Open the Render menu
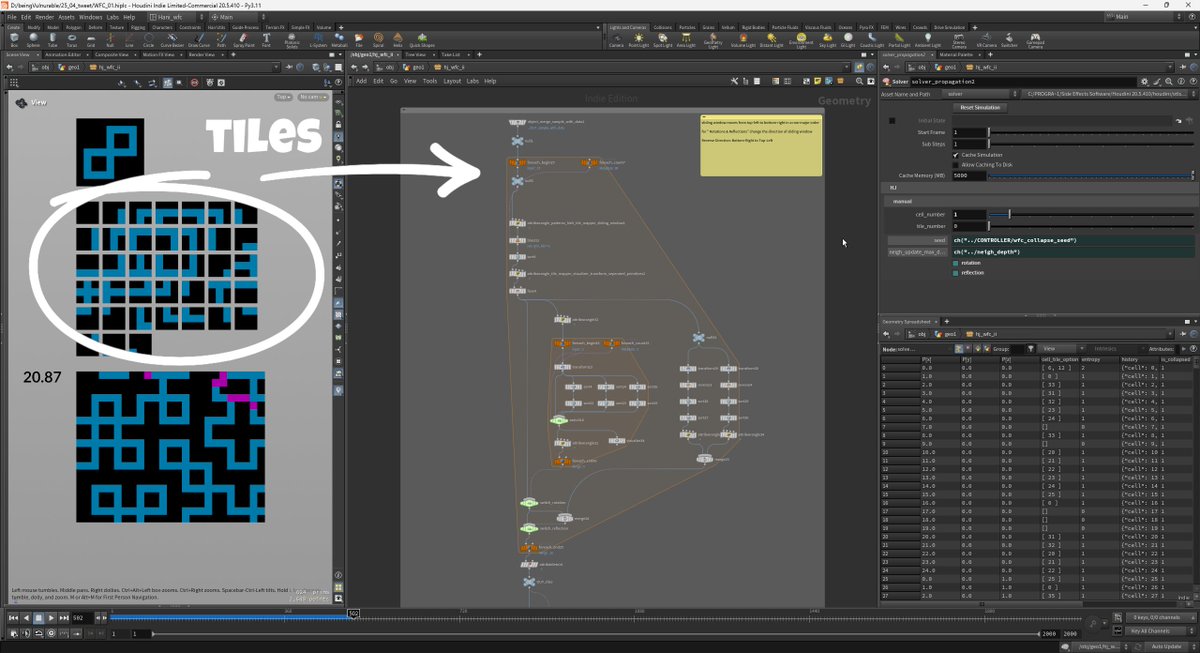 pos(44,17)
